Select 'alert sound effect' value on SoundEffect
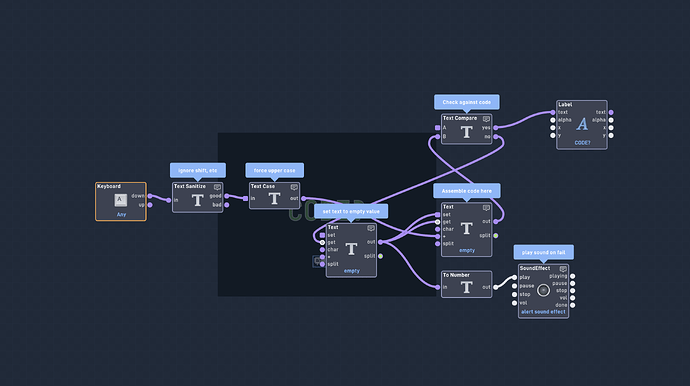 pyautogui.click(x=543, y=312)
